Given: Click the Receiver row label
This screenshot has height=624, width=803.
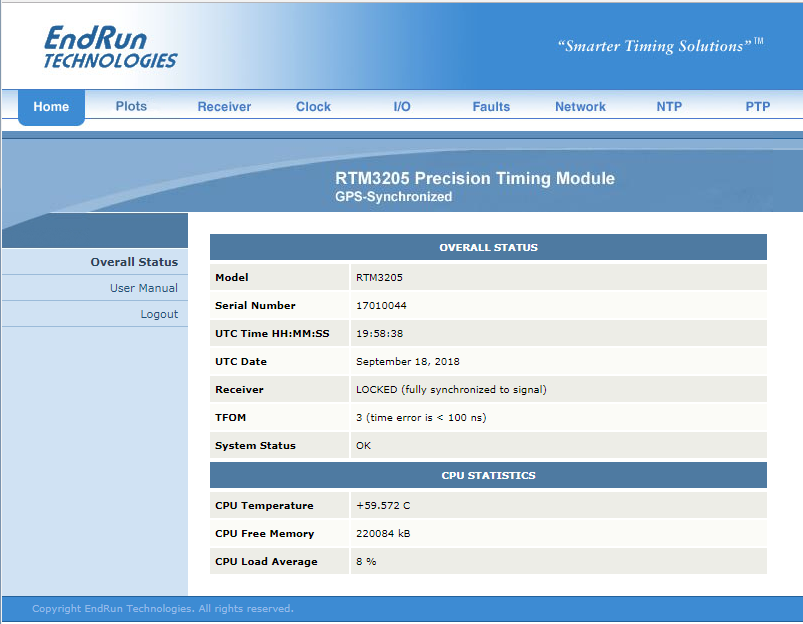Looking at the screenshot, I should [x=239, y=389].
